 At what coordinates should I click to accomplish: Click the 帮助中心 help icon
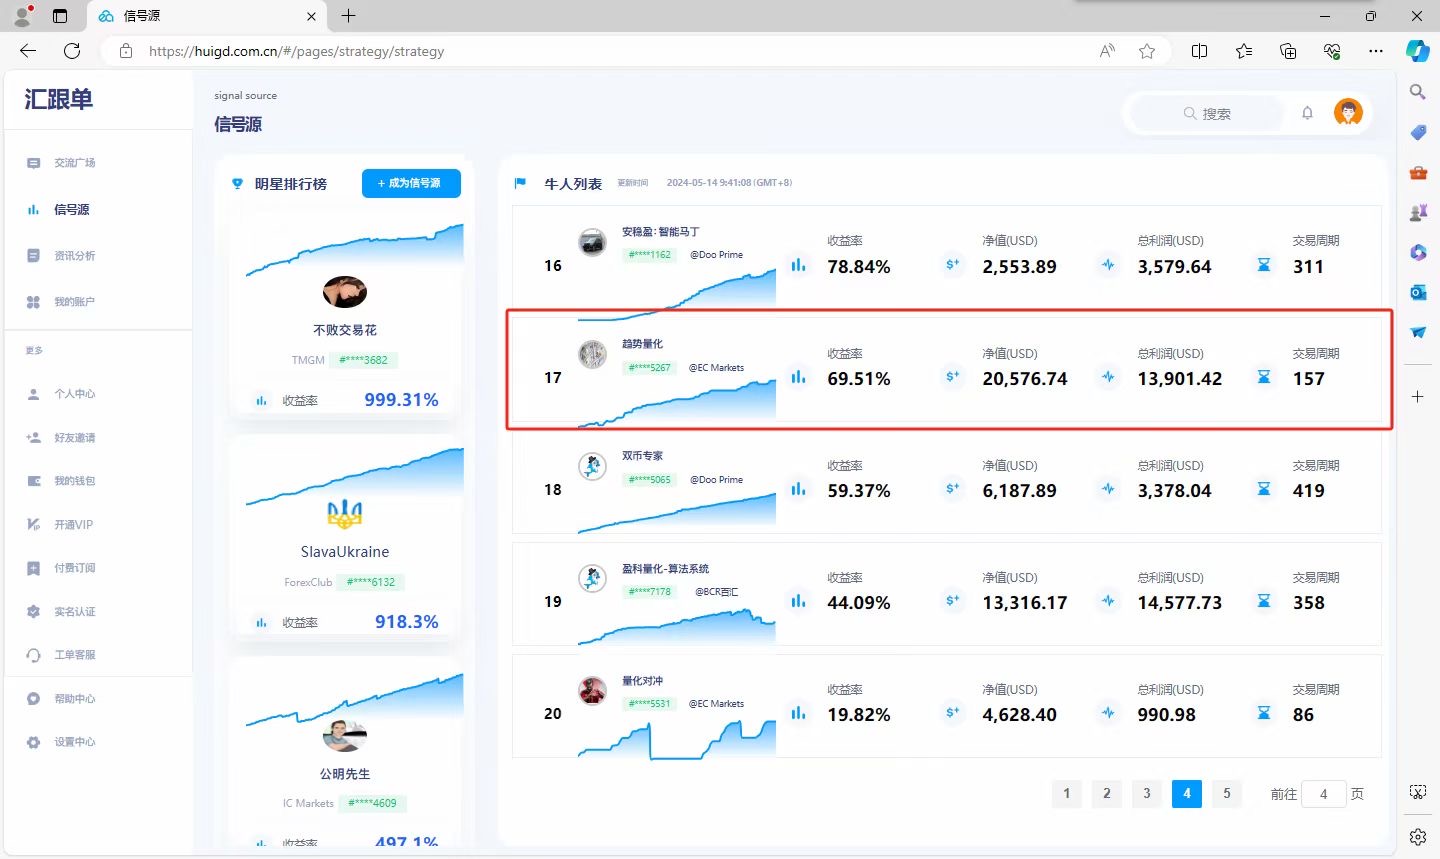tap(33, 699)
